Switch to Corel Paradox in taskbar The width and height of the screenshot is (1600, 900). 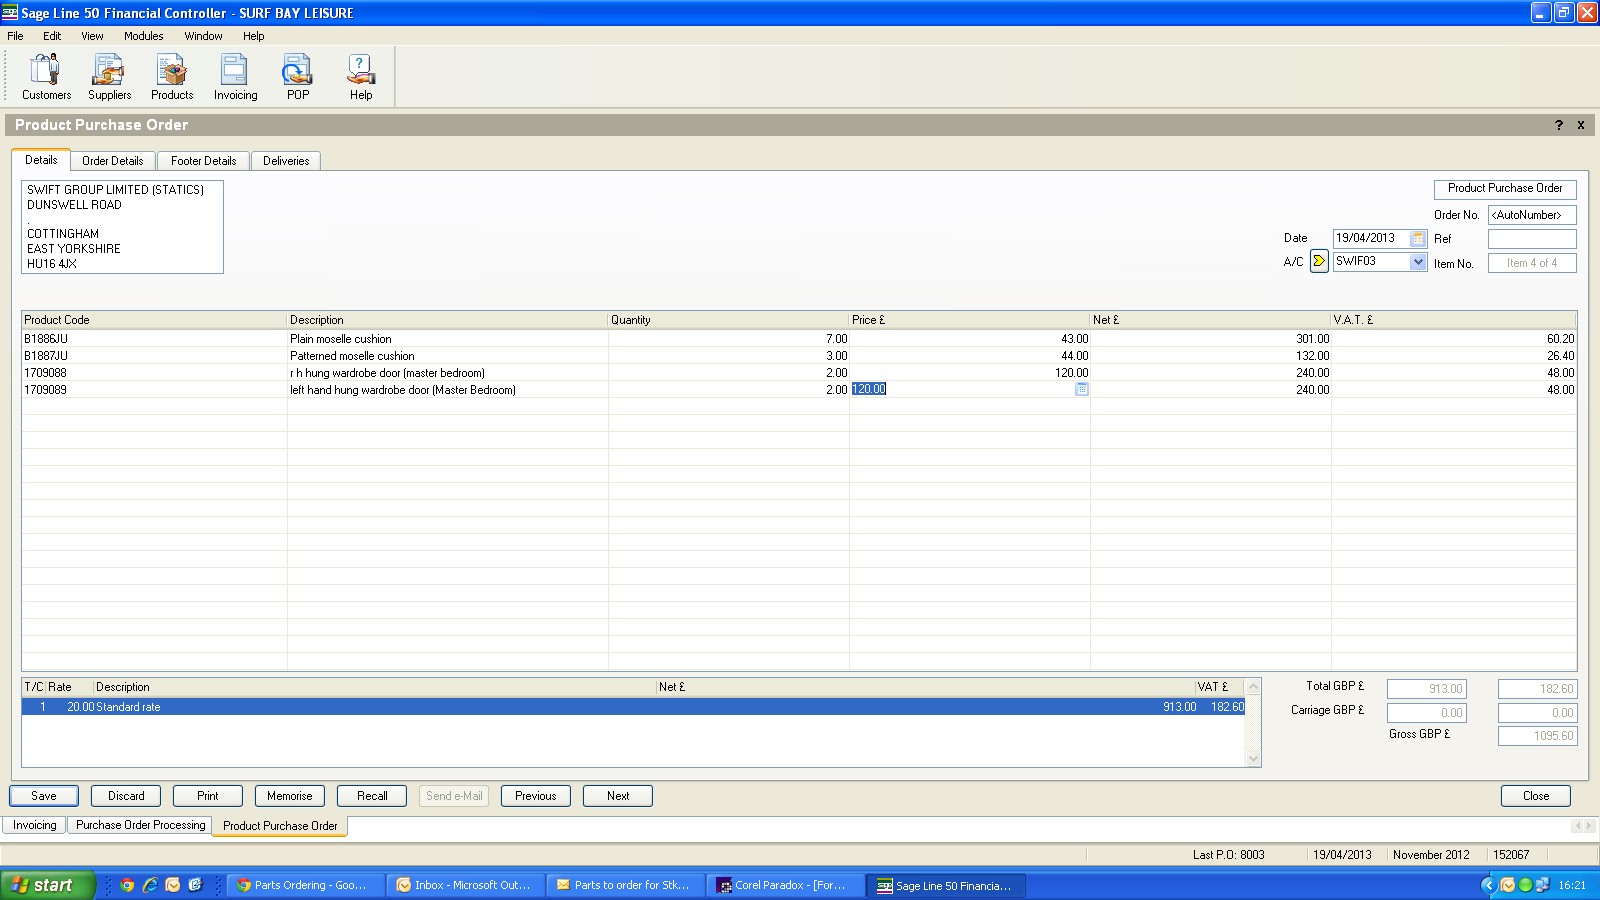[786, 885]
